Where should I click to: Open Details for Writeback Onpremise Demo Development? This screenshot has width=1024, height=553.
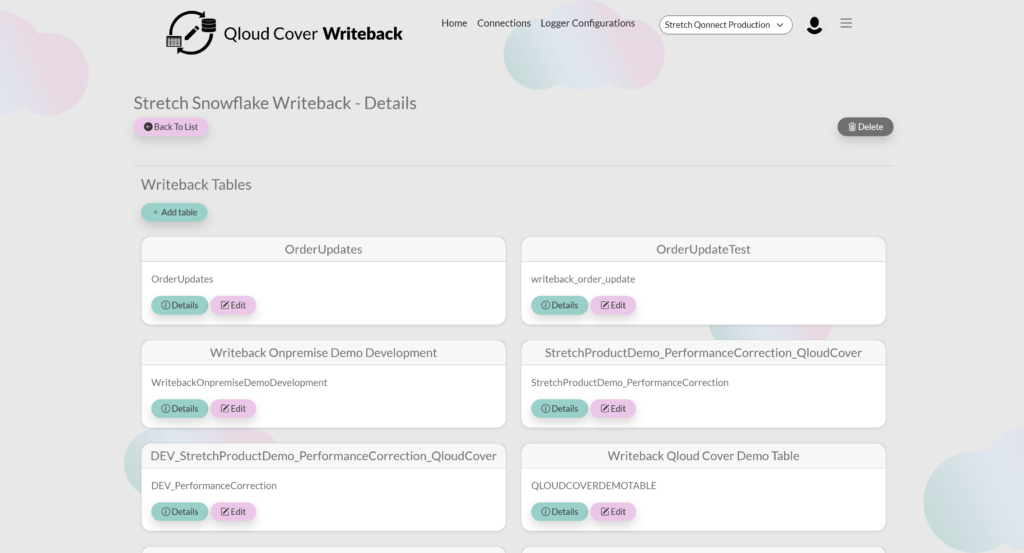tap(180, 409)
